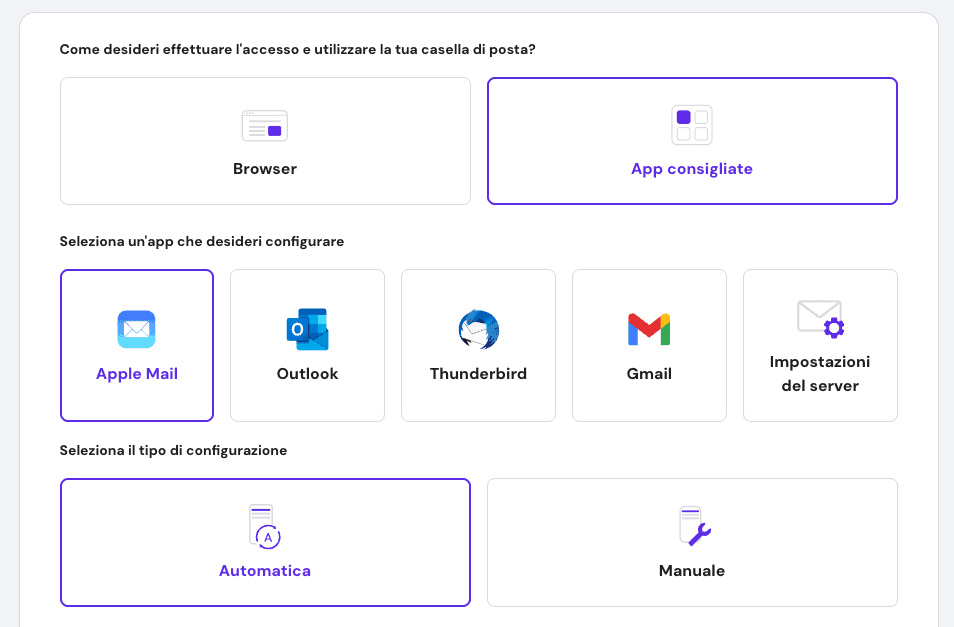The image size is (954, 627).
Task: Click the Apple Mail label text
Action: tap(137, 373)
